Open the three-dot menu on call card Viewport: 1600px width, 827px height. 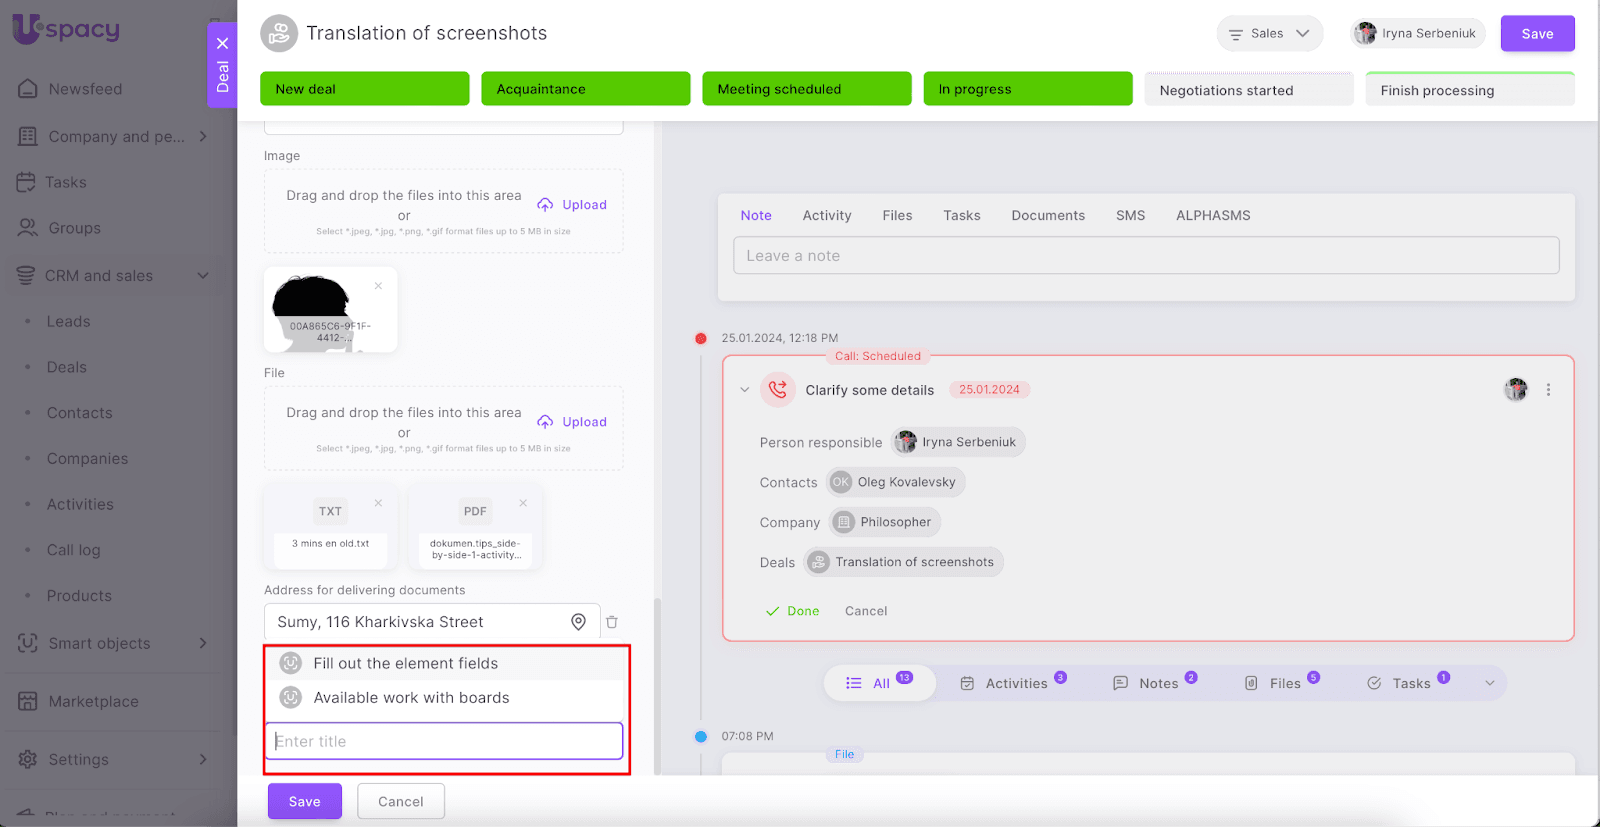pyautogui.click(x=1548, y=390)
